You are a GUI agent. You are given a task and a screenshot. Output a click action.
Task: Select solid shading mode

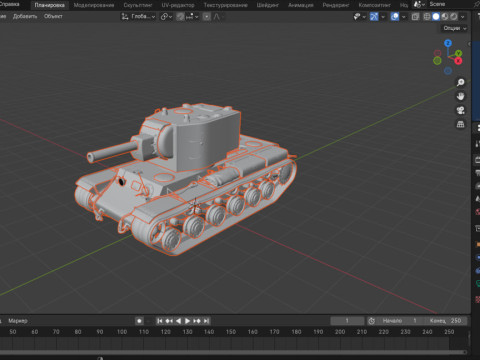pyautogui.click(x=436, y=17)
